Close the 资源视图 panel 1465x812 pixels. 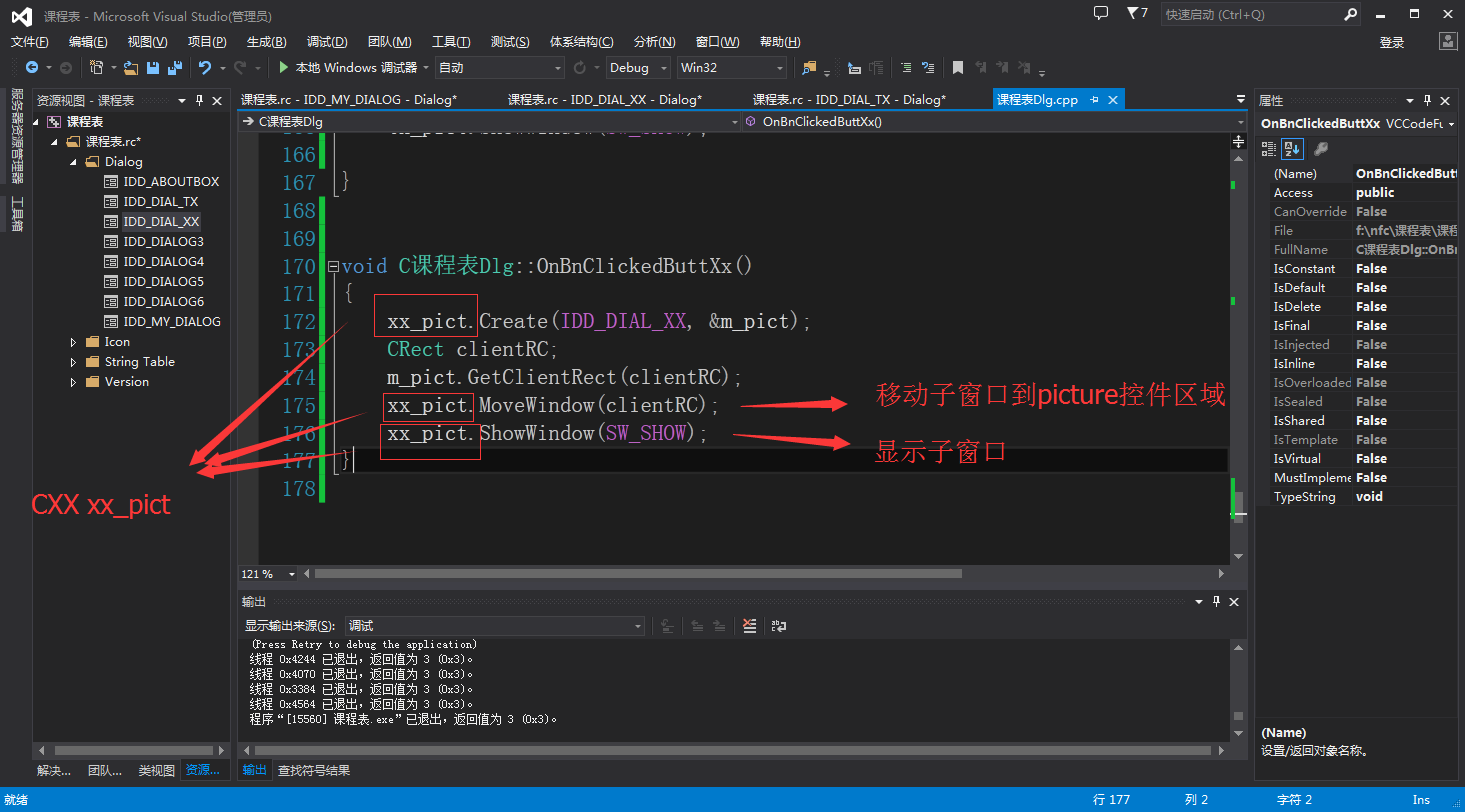[x=217, y=100]
